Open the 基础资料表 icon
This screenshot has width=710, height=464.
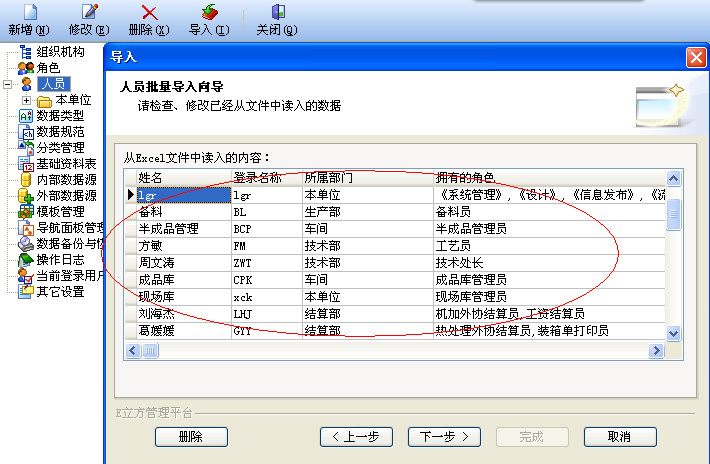(26, 164)
